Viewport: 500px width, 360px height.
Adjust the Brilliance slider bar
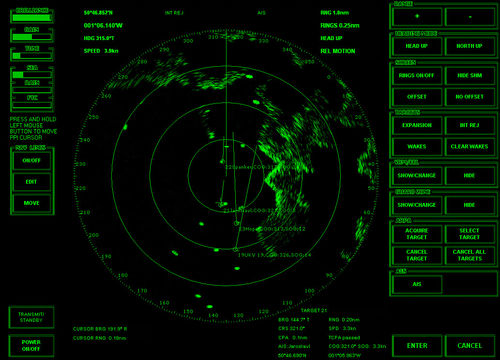[32, 18]
